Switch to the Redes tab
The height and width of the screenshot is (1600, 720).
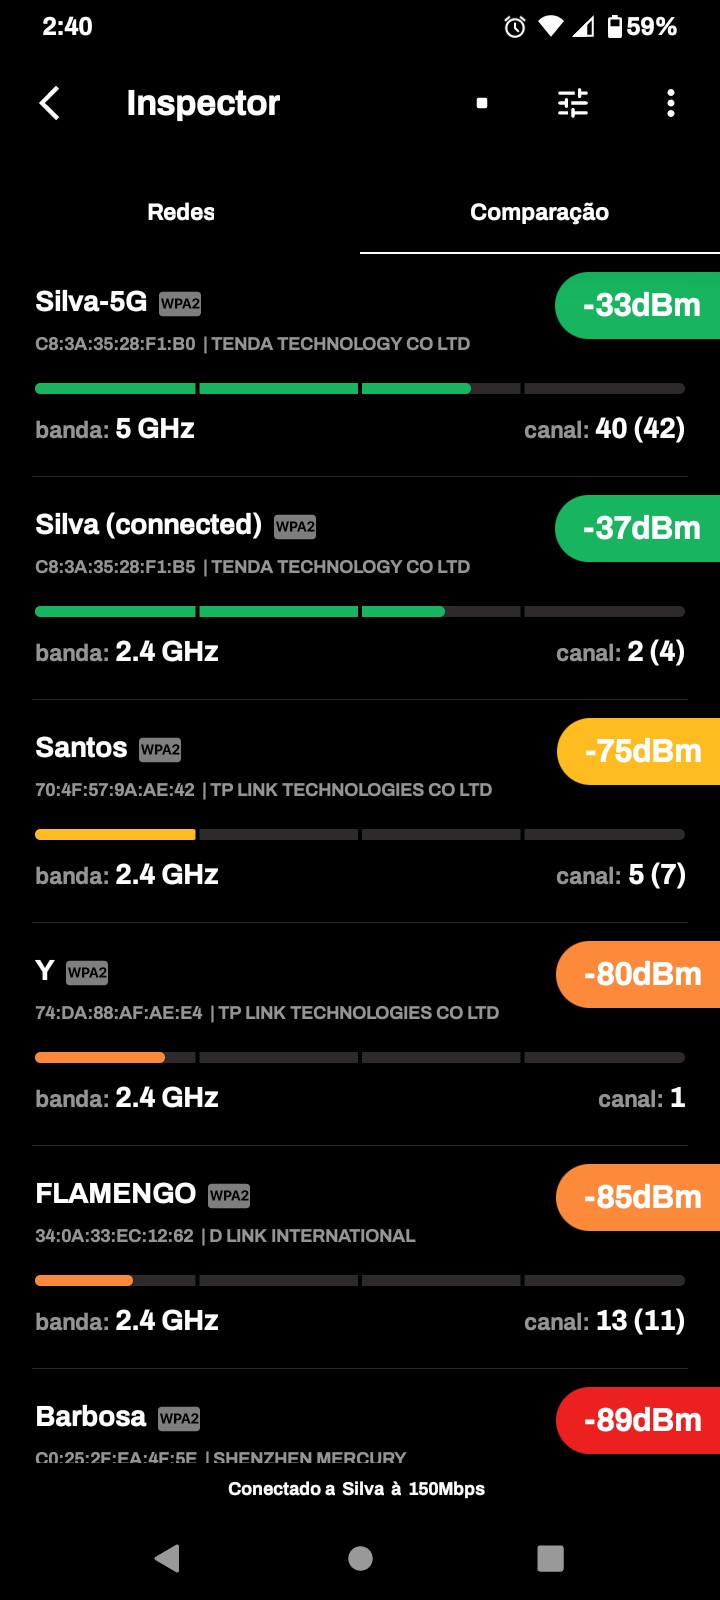click(181, 212)
